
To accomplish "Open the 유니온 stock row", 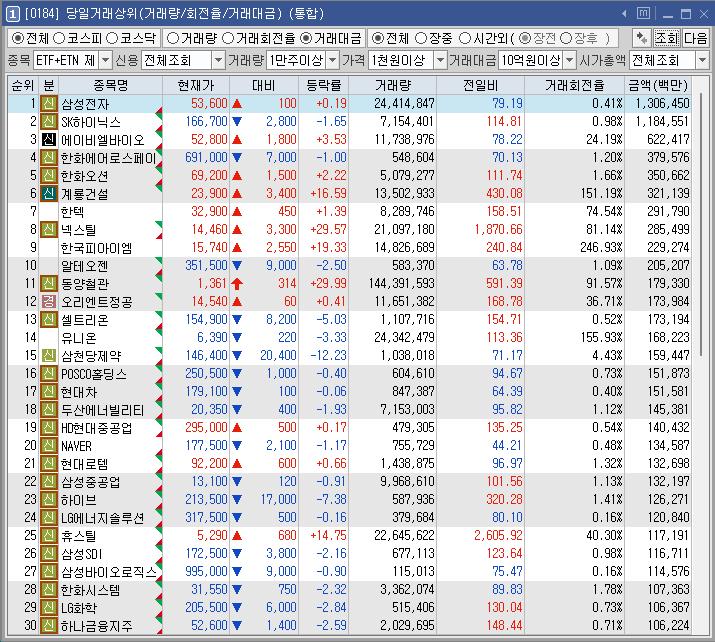I will [x=349, y=337].
